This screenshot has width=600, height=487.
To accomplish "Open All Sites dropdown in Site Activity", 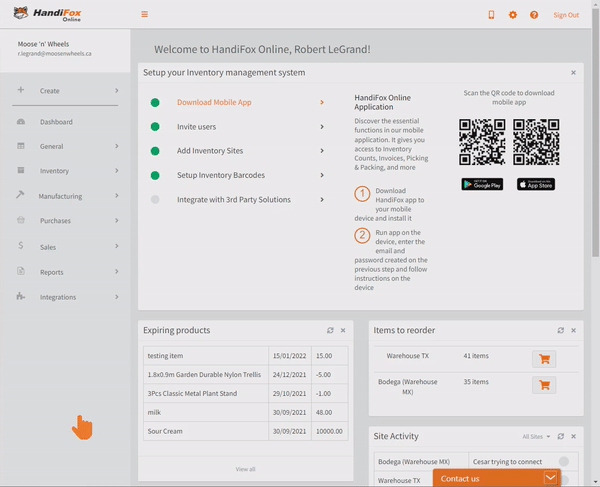I will [536, 437].
